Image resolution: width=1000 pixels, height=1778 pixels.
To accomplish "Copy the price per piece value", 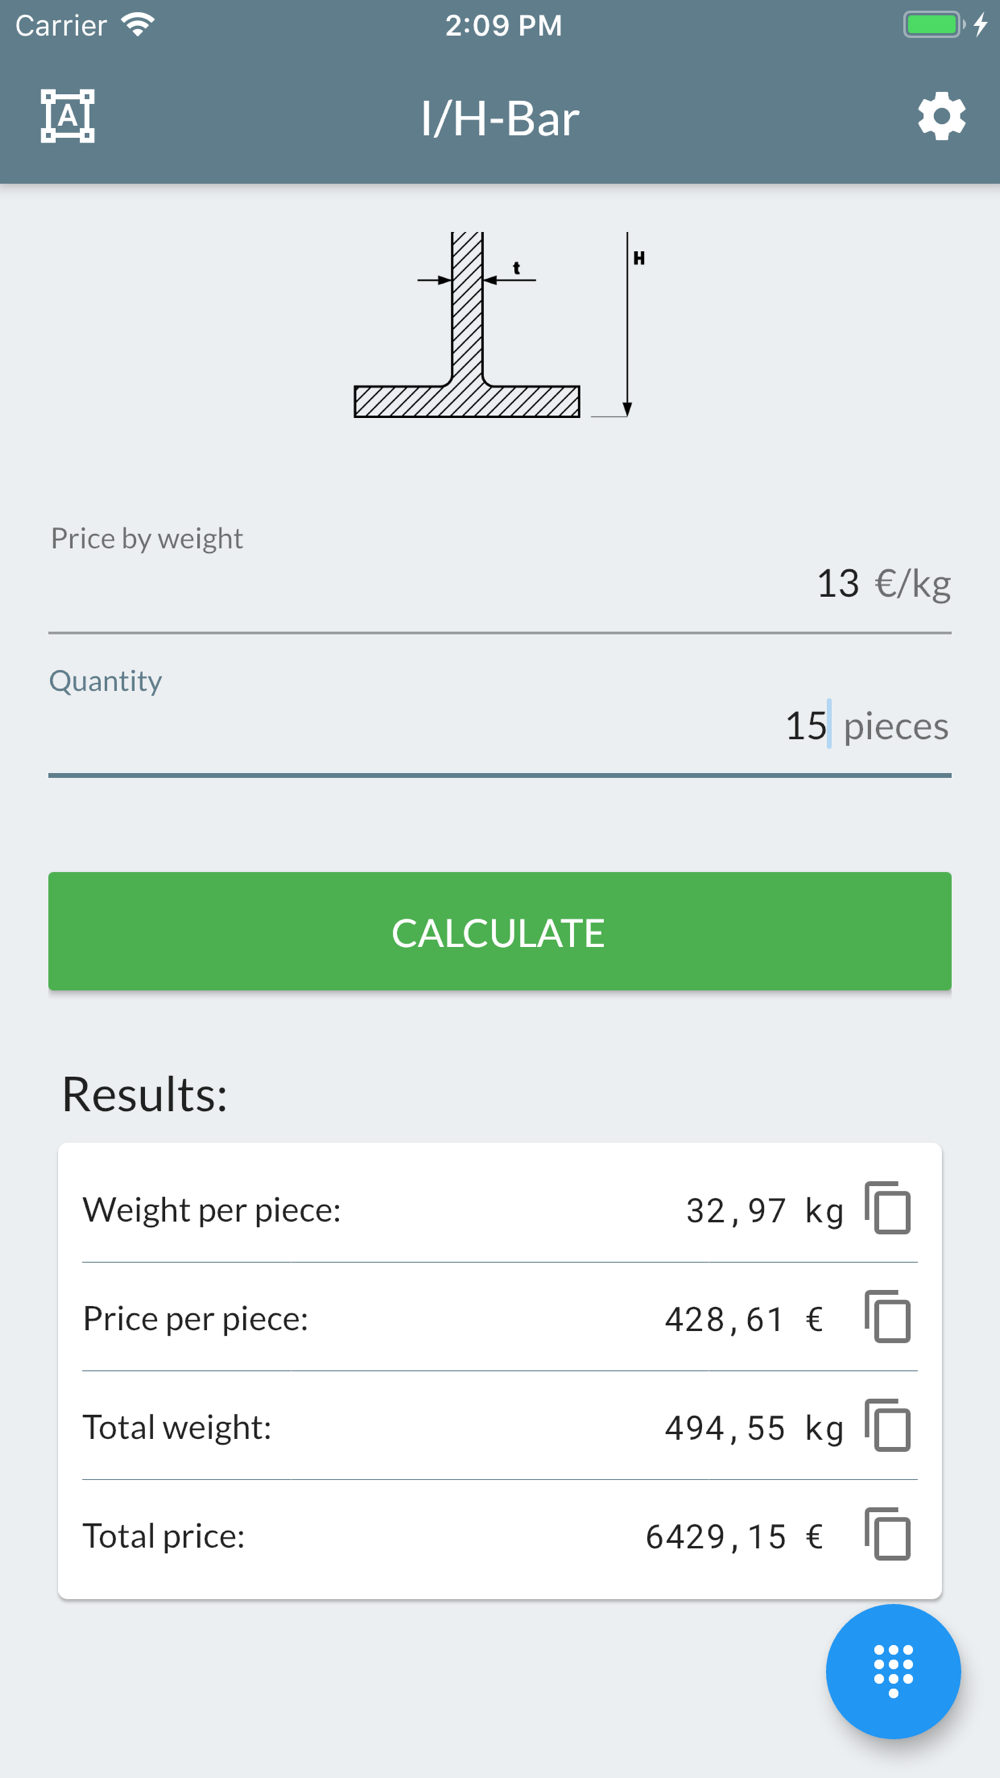I will [x=888, y=1317].
